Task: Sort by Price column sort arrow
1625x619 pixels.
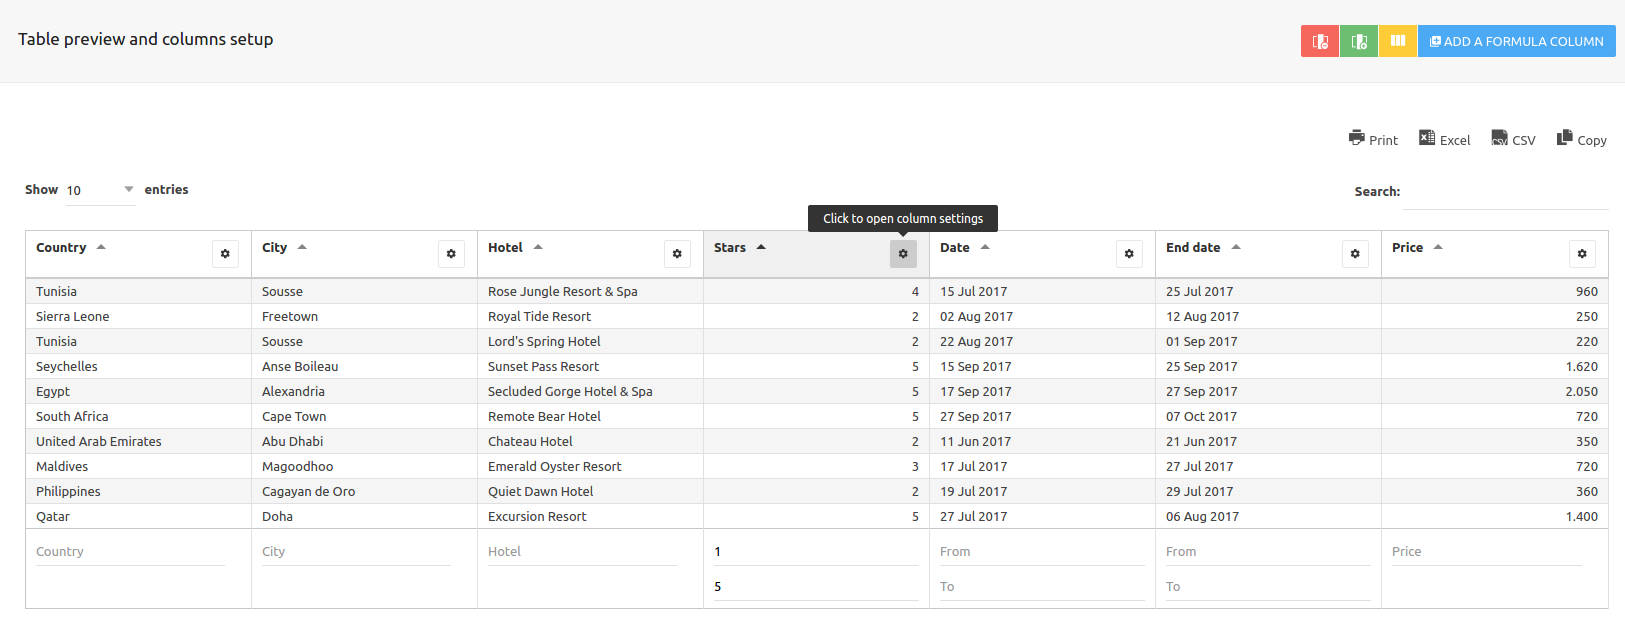Action: pyautogui.click(x=1438, y=247)
